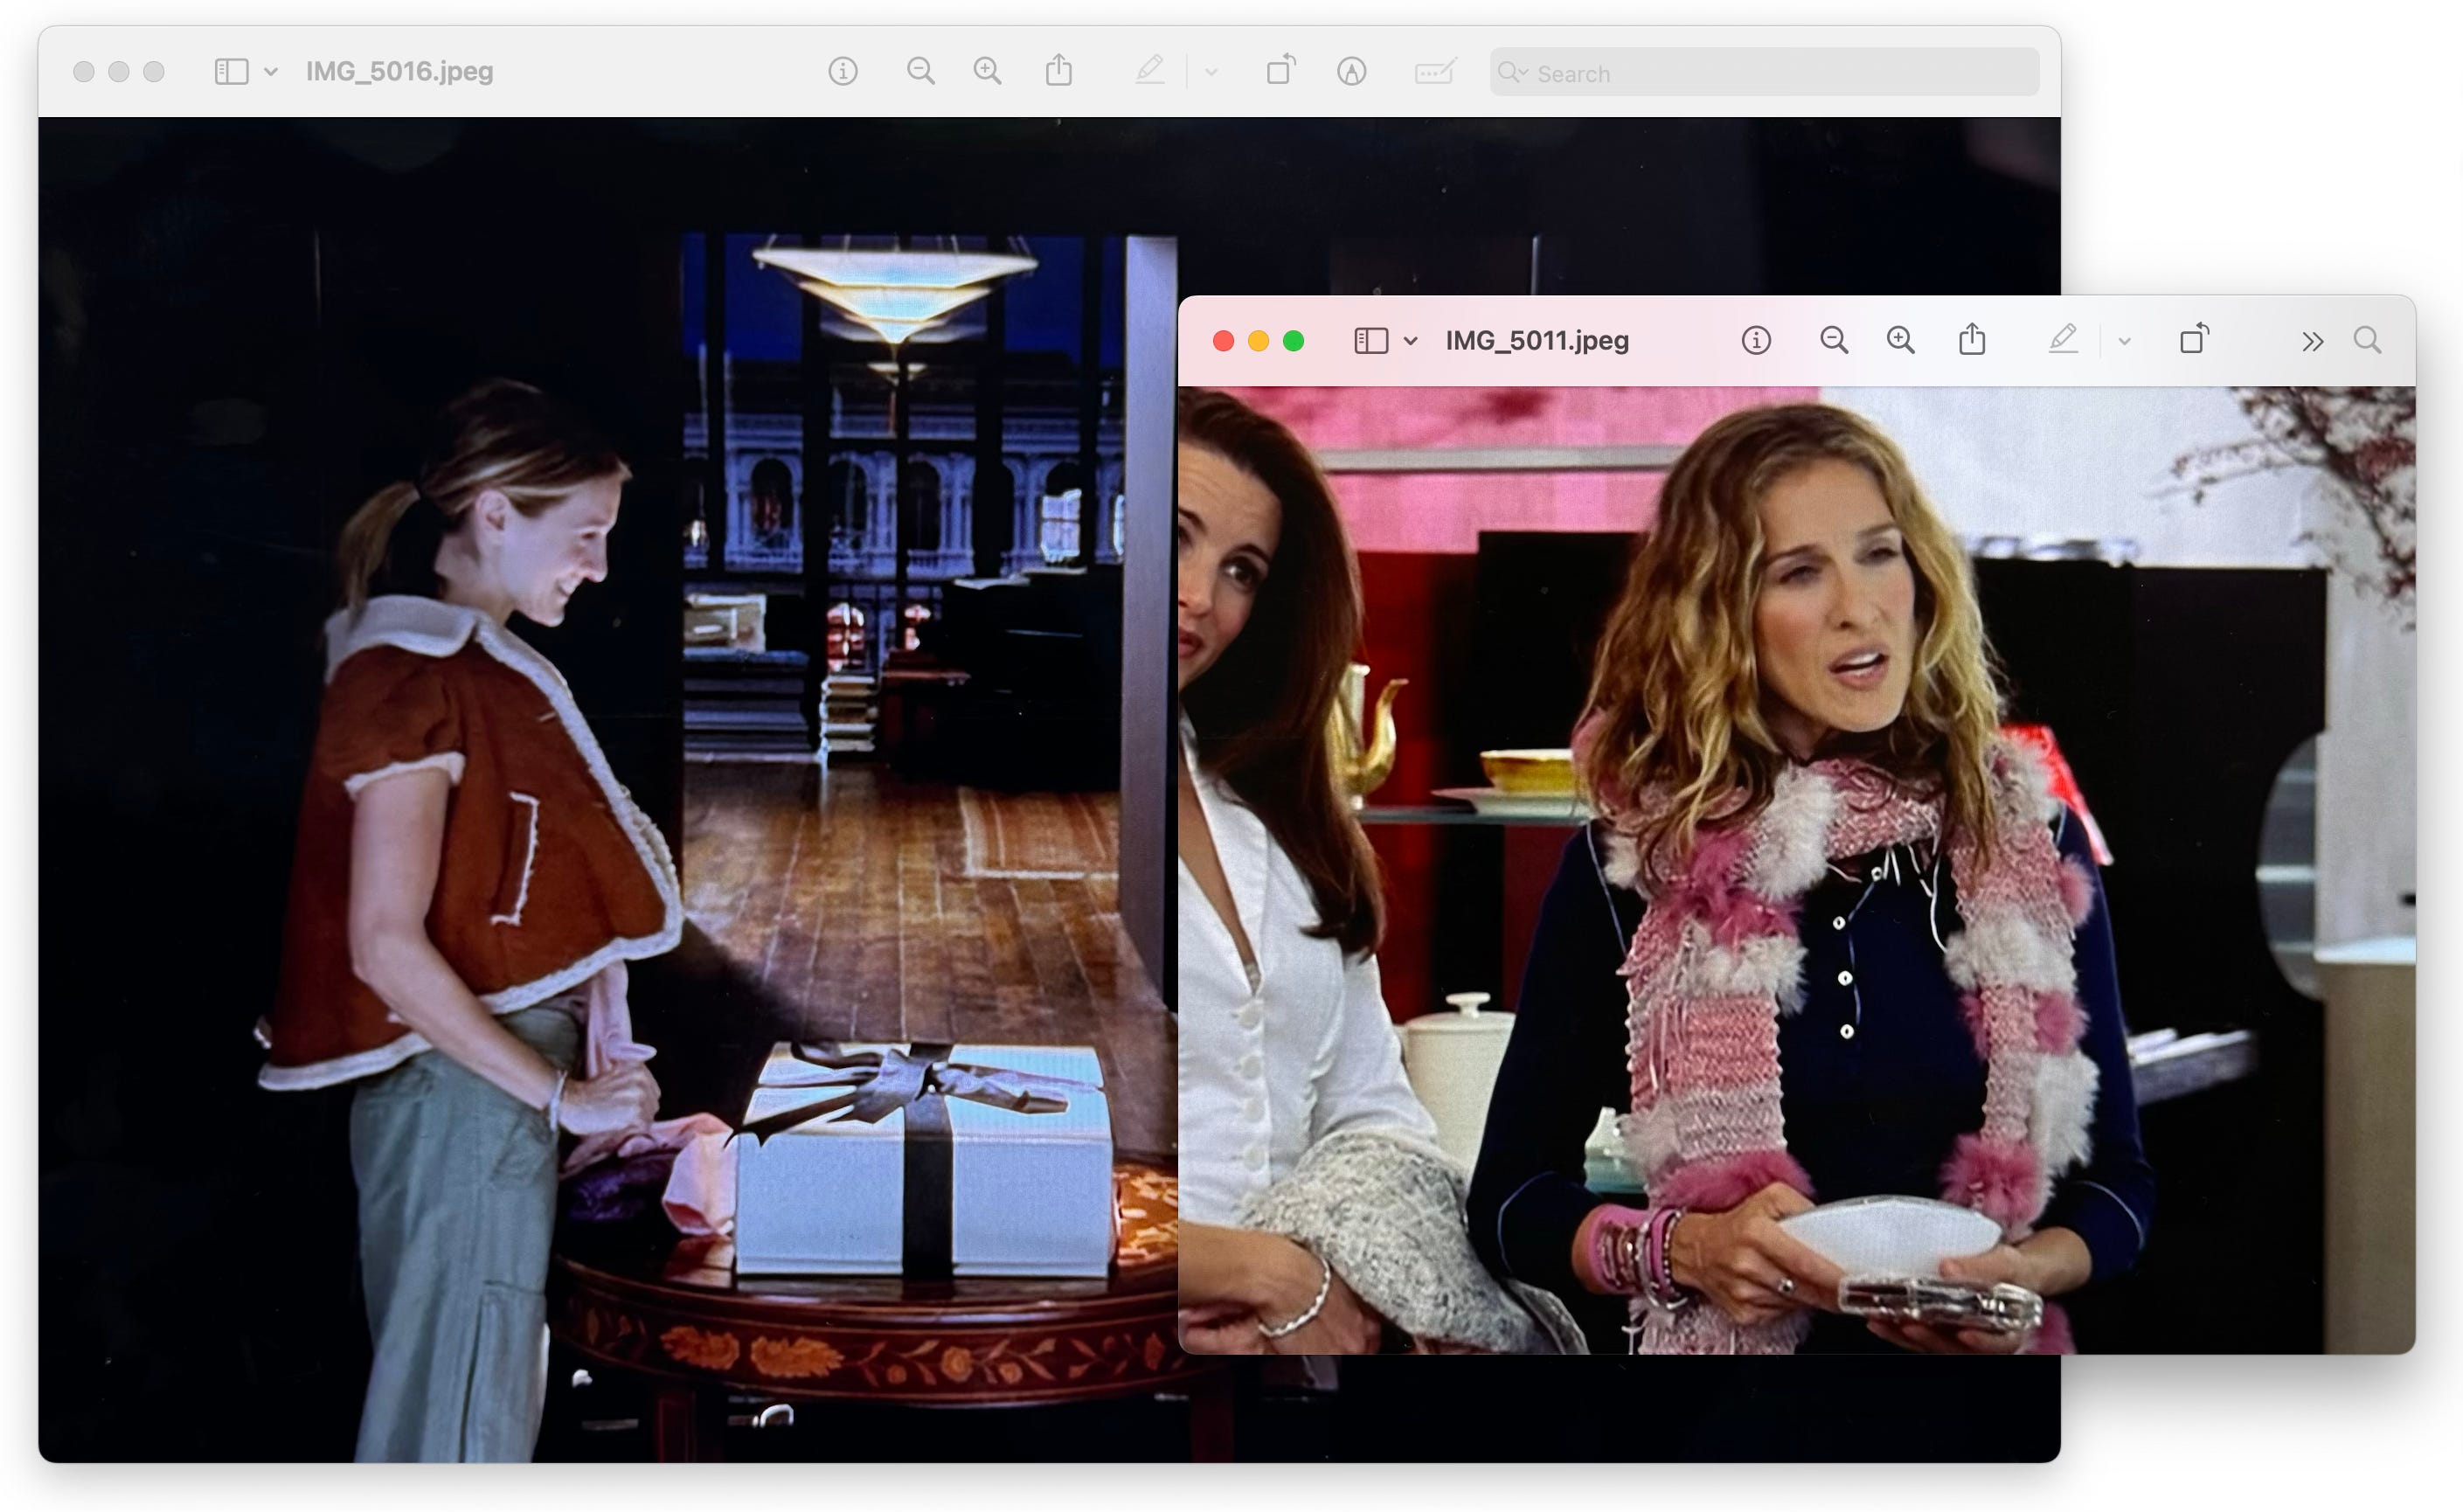The width and height of the screenshot is (2463, 1512).
Task: Zoom out in IMG_5016.jpeg window
Action: 921,71
